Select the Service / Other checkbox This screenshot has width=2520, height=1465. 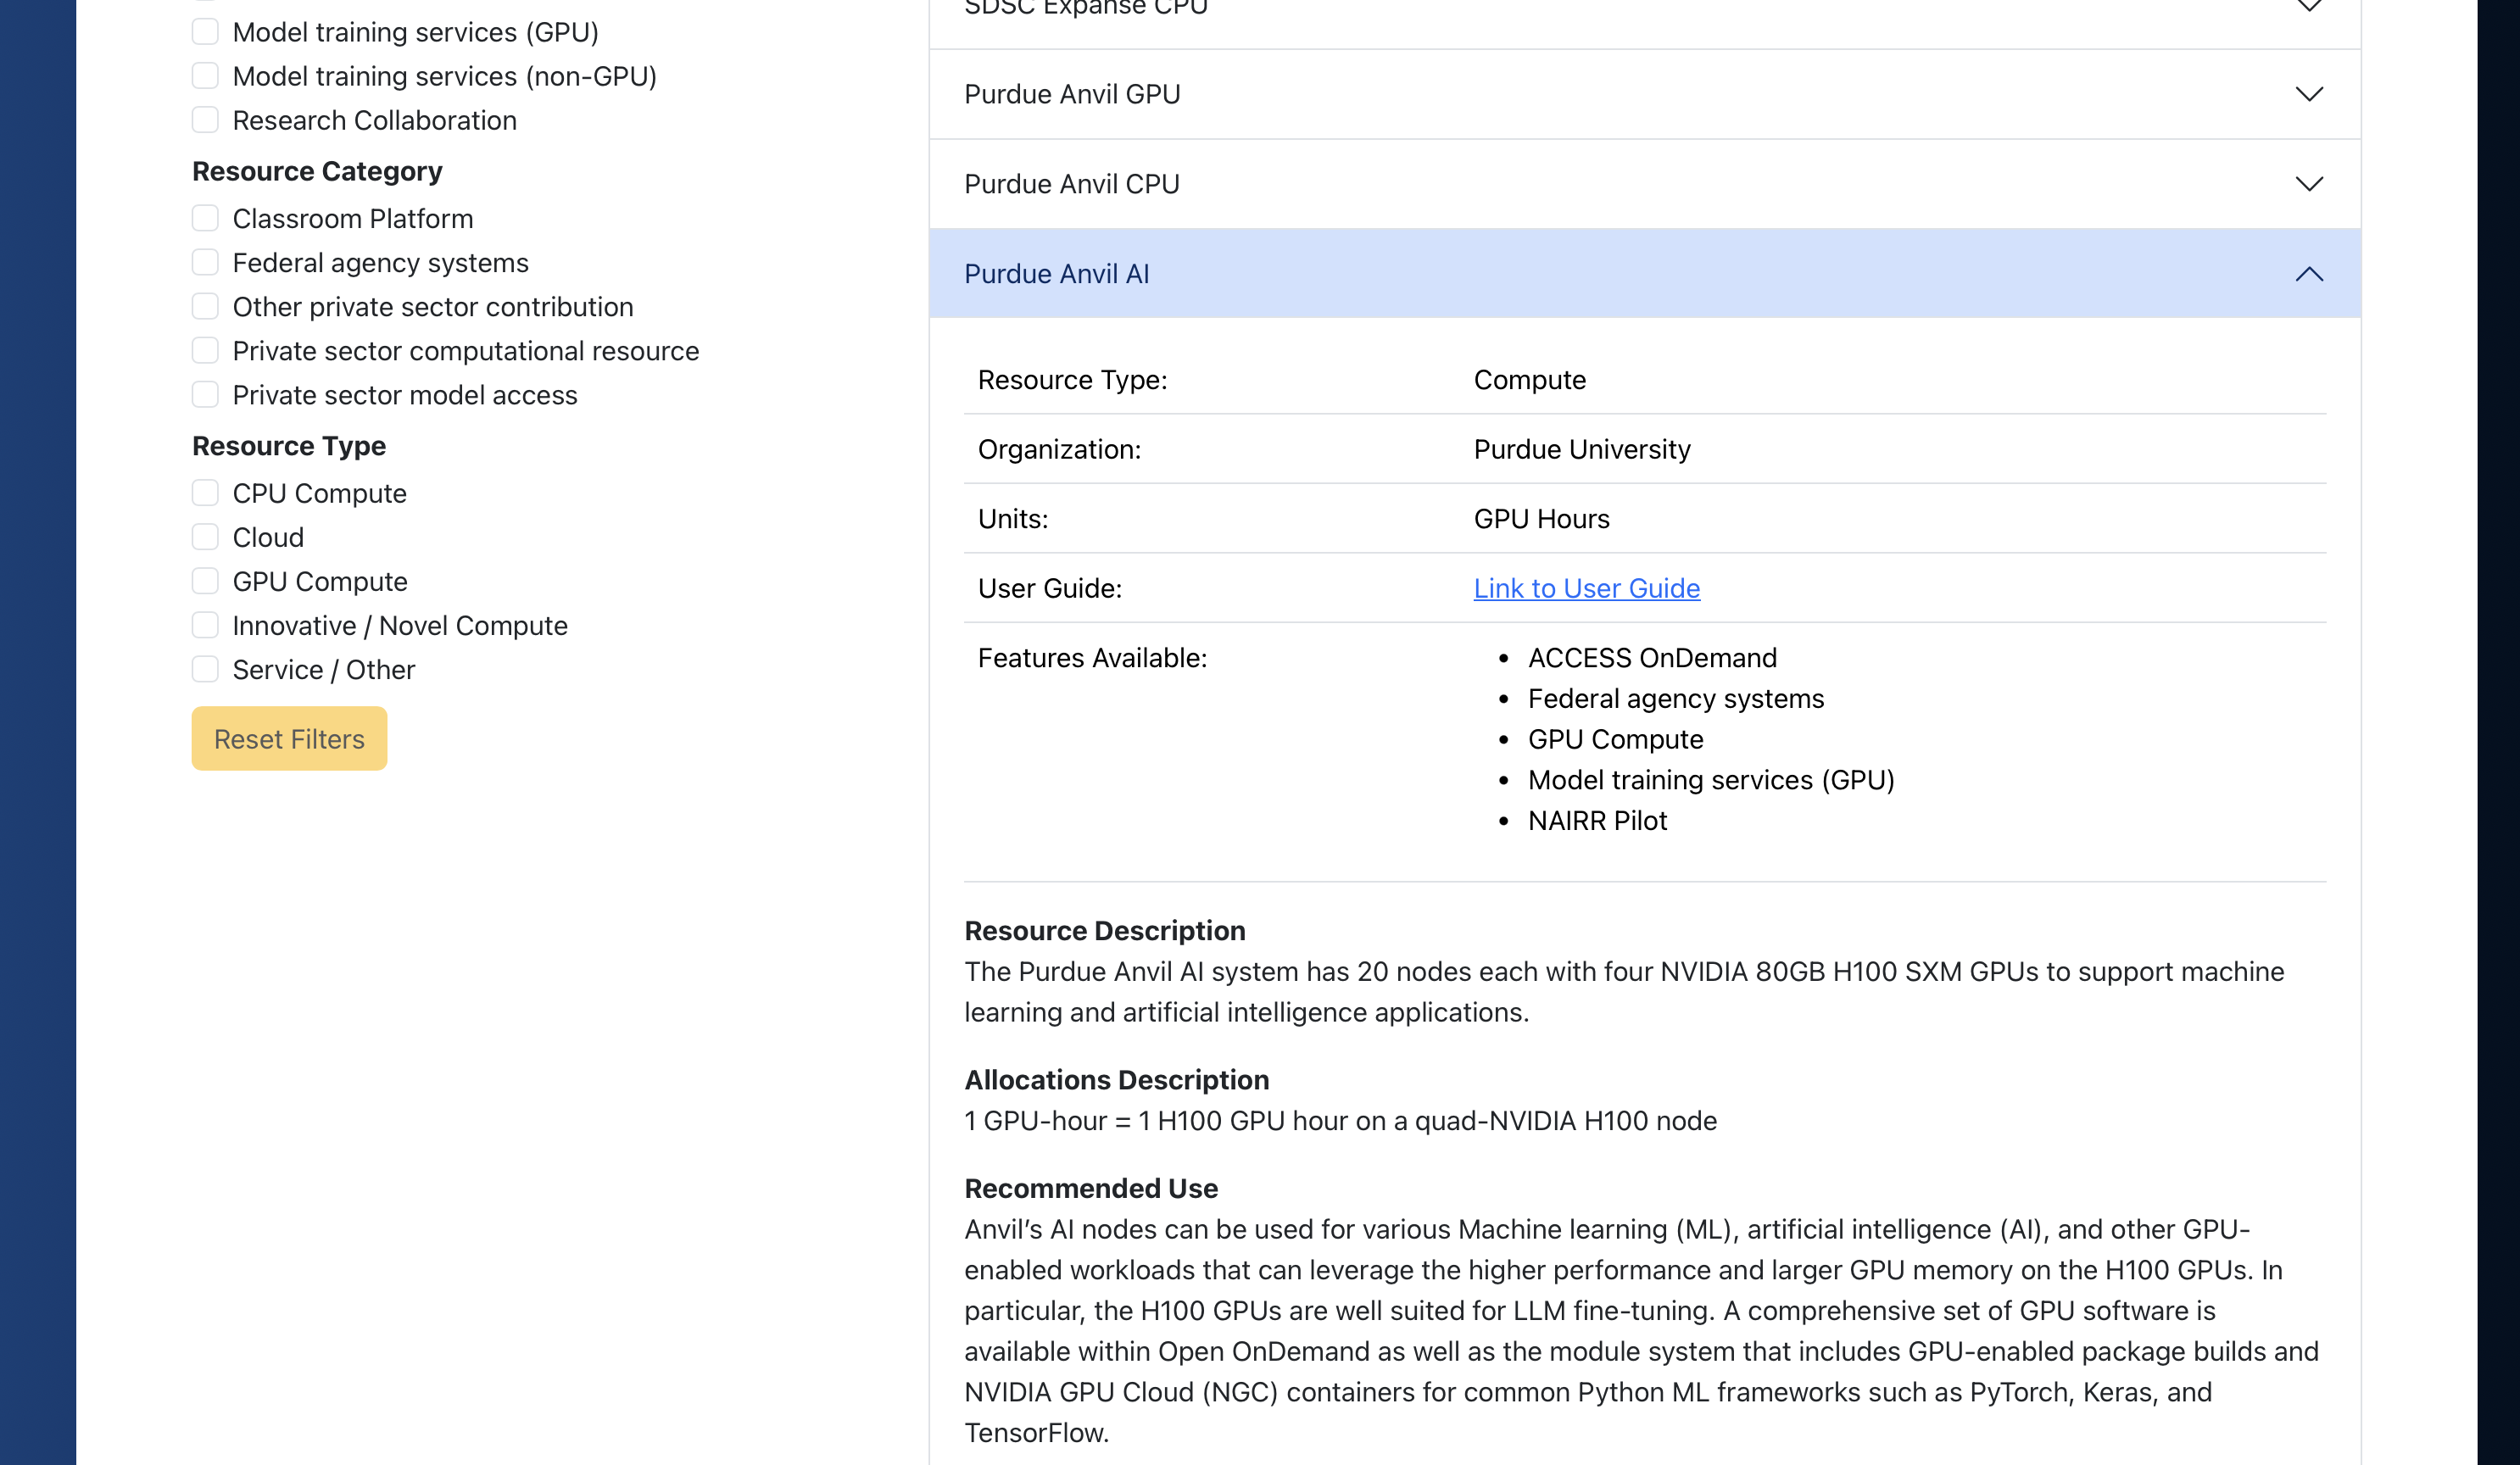pos(205,669)
